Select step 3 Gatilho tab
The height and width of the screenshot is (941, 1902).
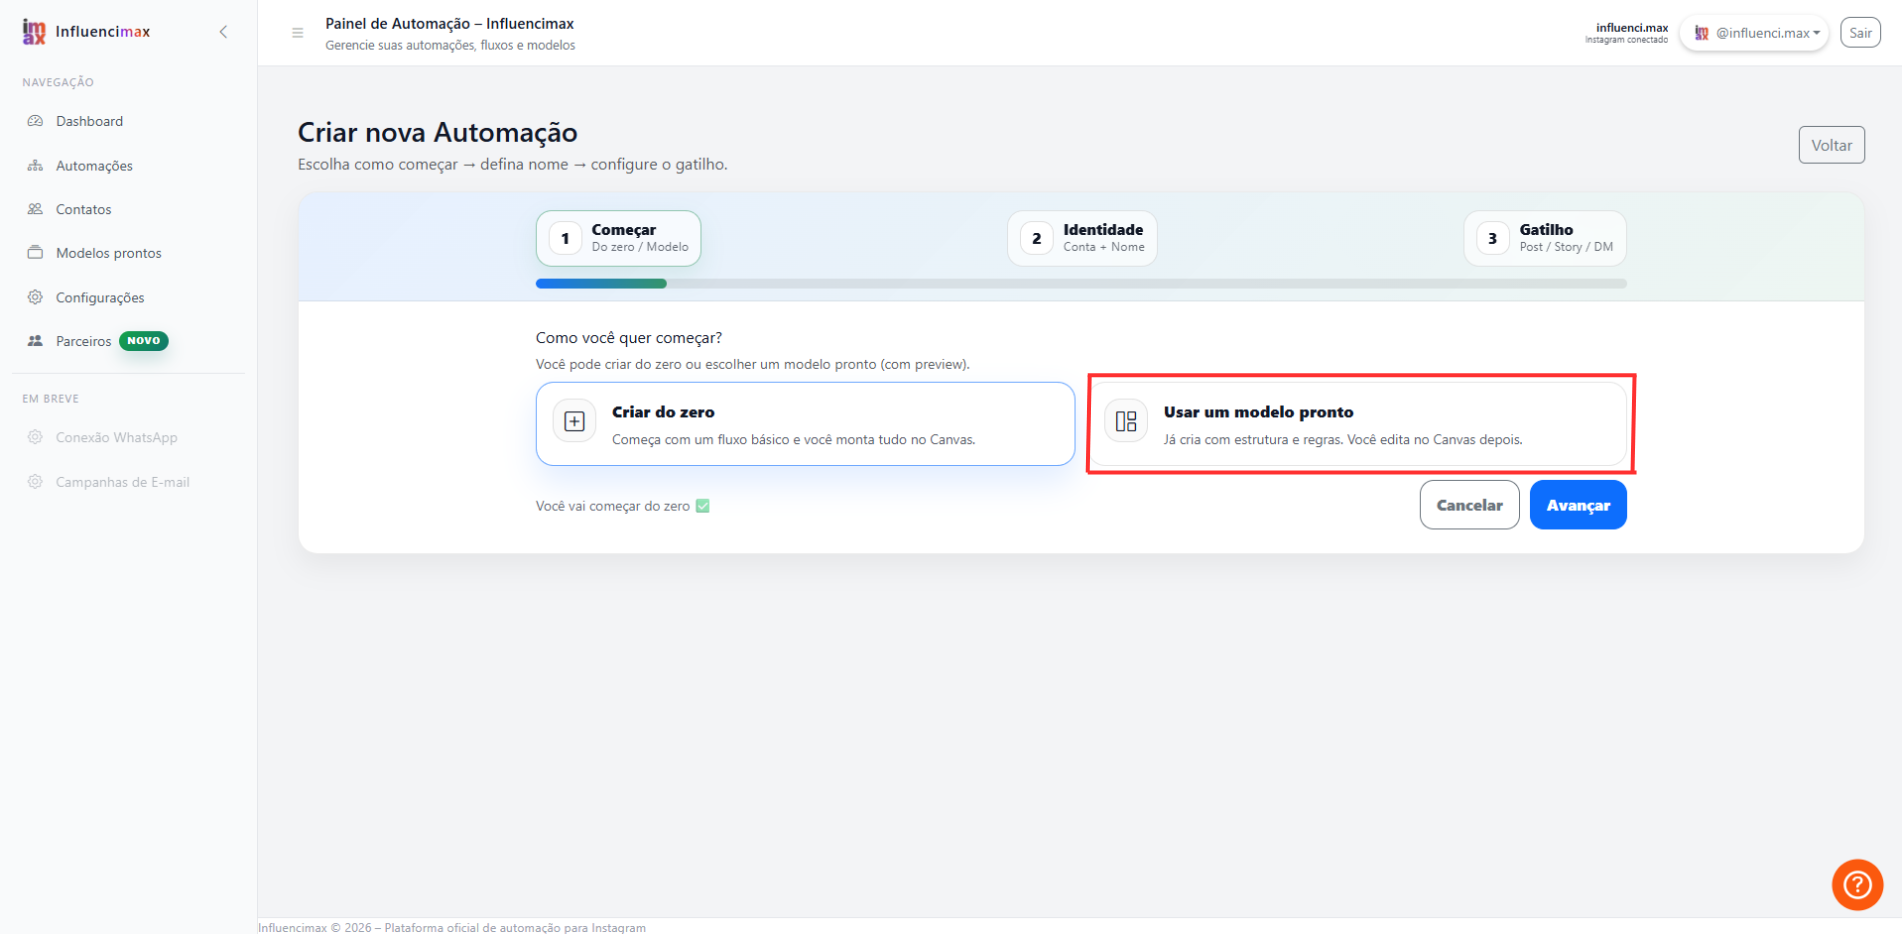click(1545, 238)
